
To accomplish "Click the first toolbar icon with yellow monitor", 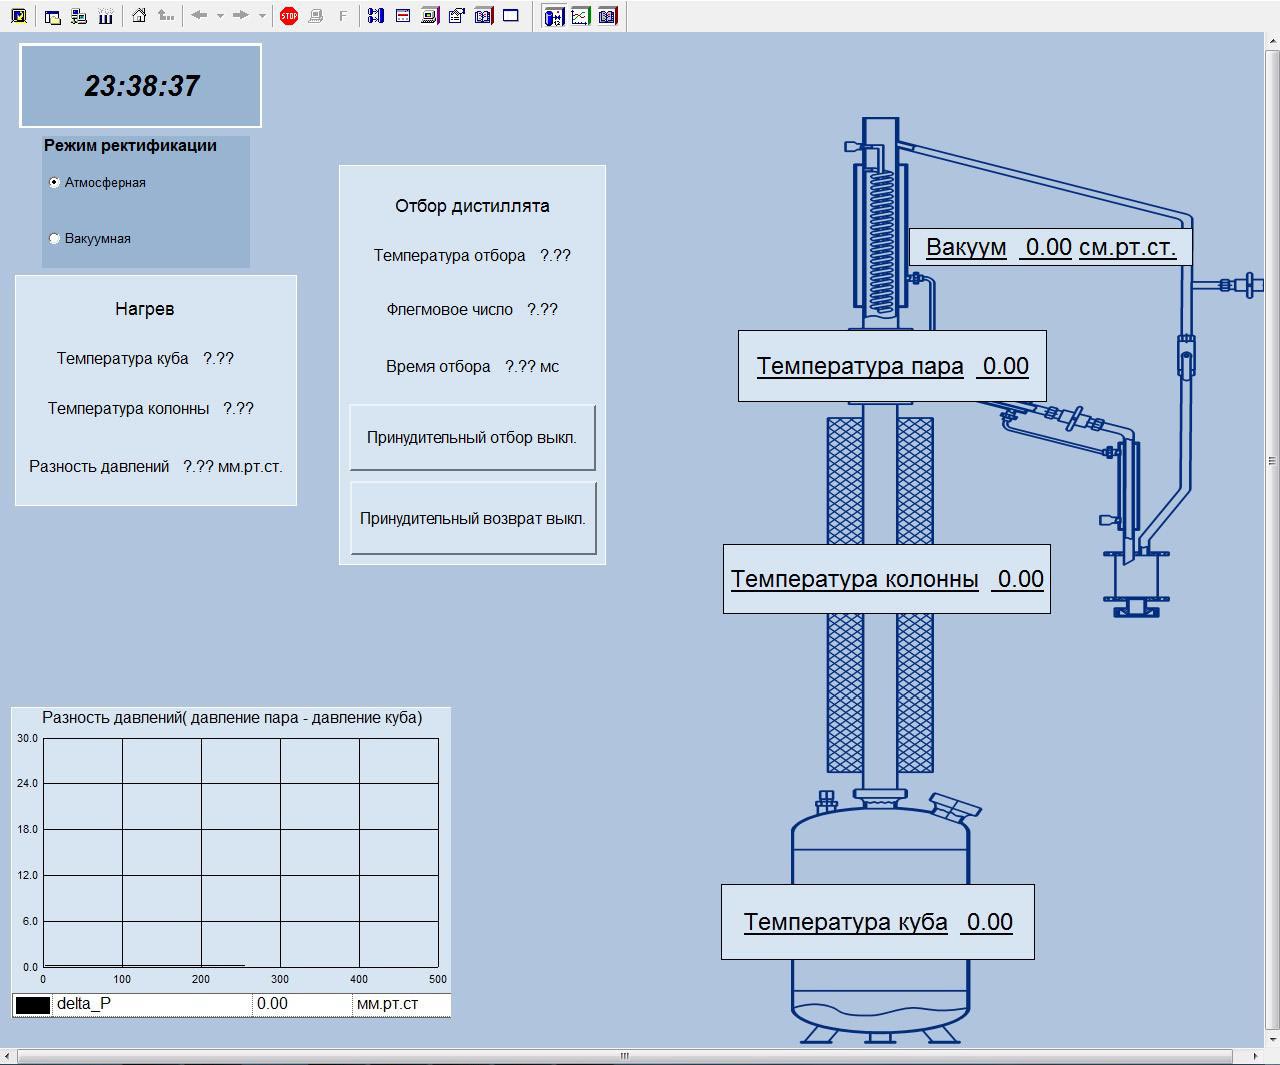I will [18, 16].
